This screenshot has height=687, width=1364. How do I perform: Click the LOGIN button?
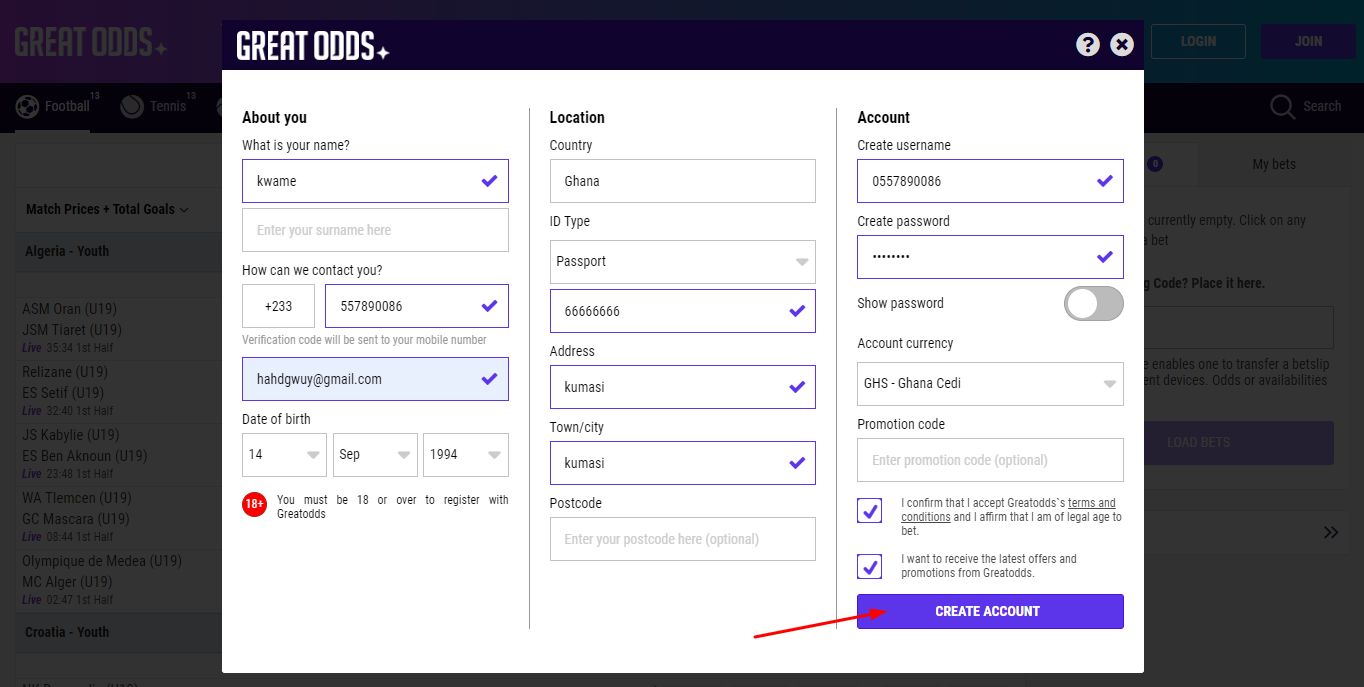(x=1198, y=41)
